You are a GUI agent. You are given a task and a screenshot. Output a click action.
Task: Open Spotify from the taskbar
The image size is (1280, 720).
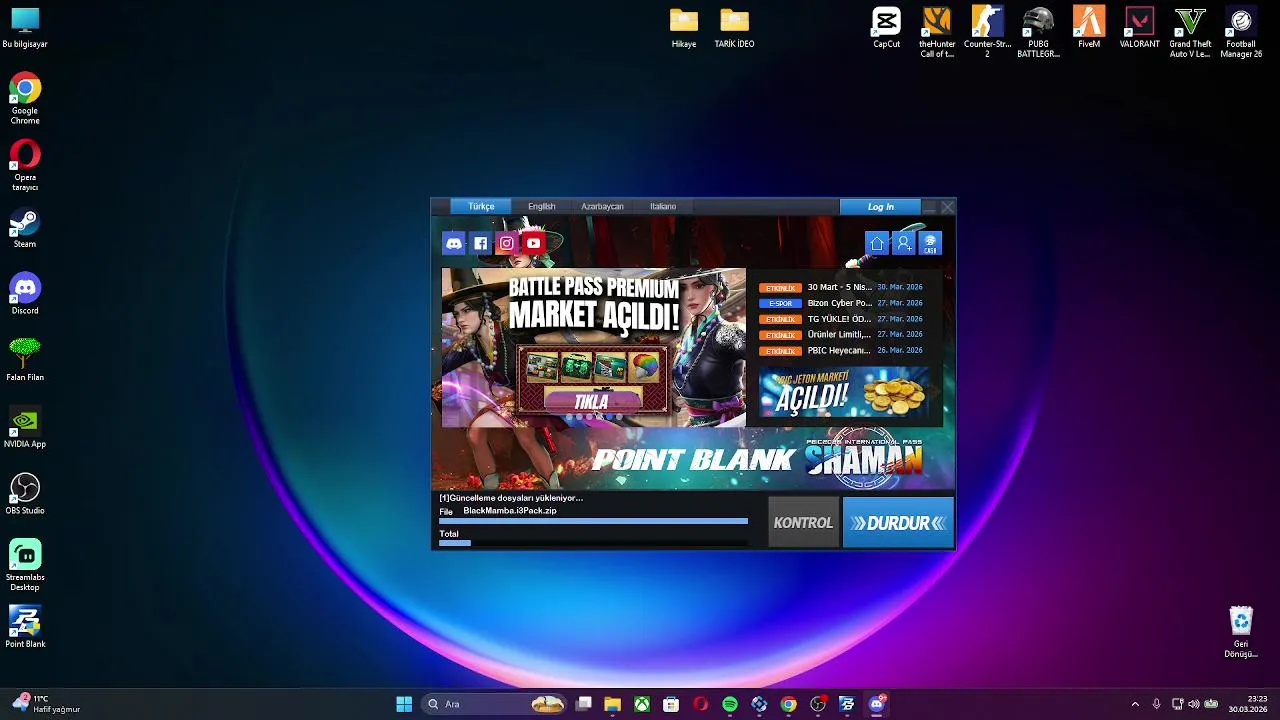pyautogui.click(x=730, y=704)
